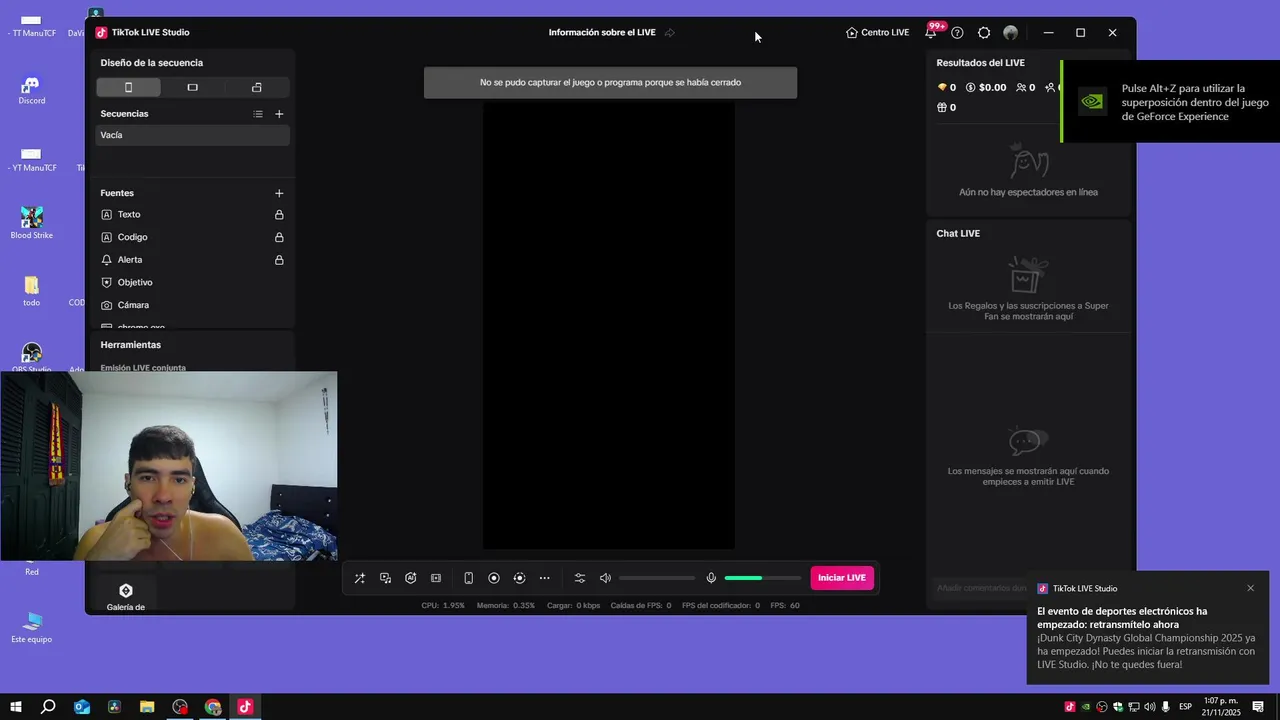
Task: Open Outlook from the taskbar
Action: [82, 707]
